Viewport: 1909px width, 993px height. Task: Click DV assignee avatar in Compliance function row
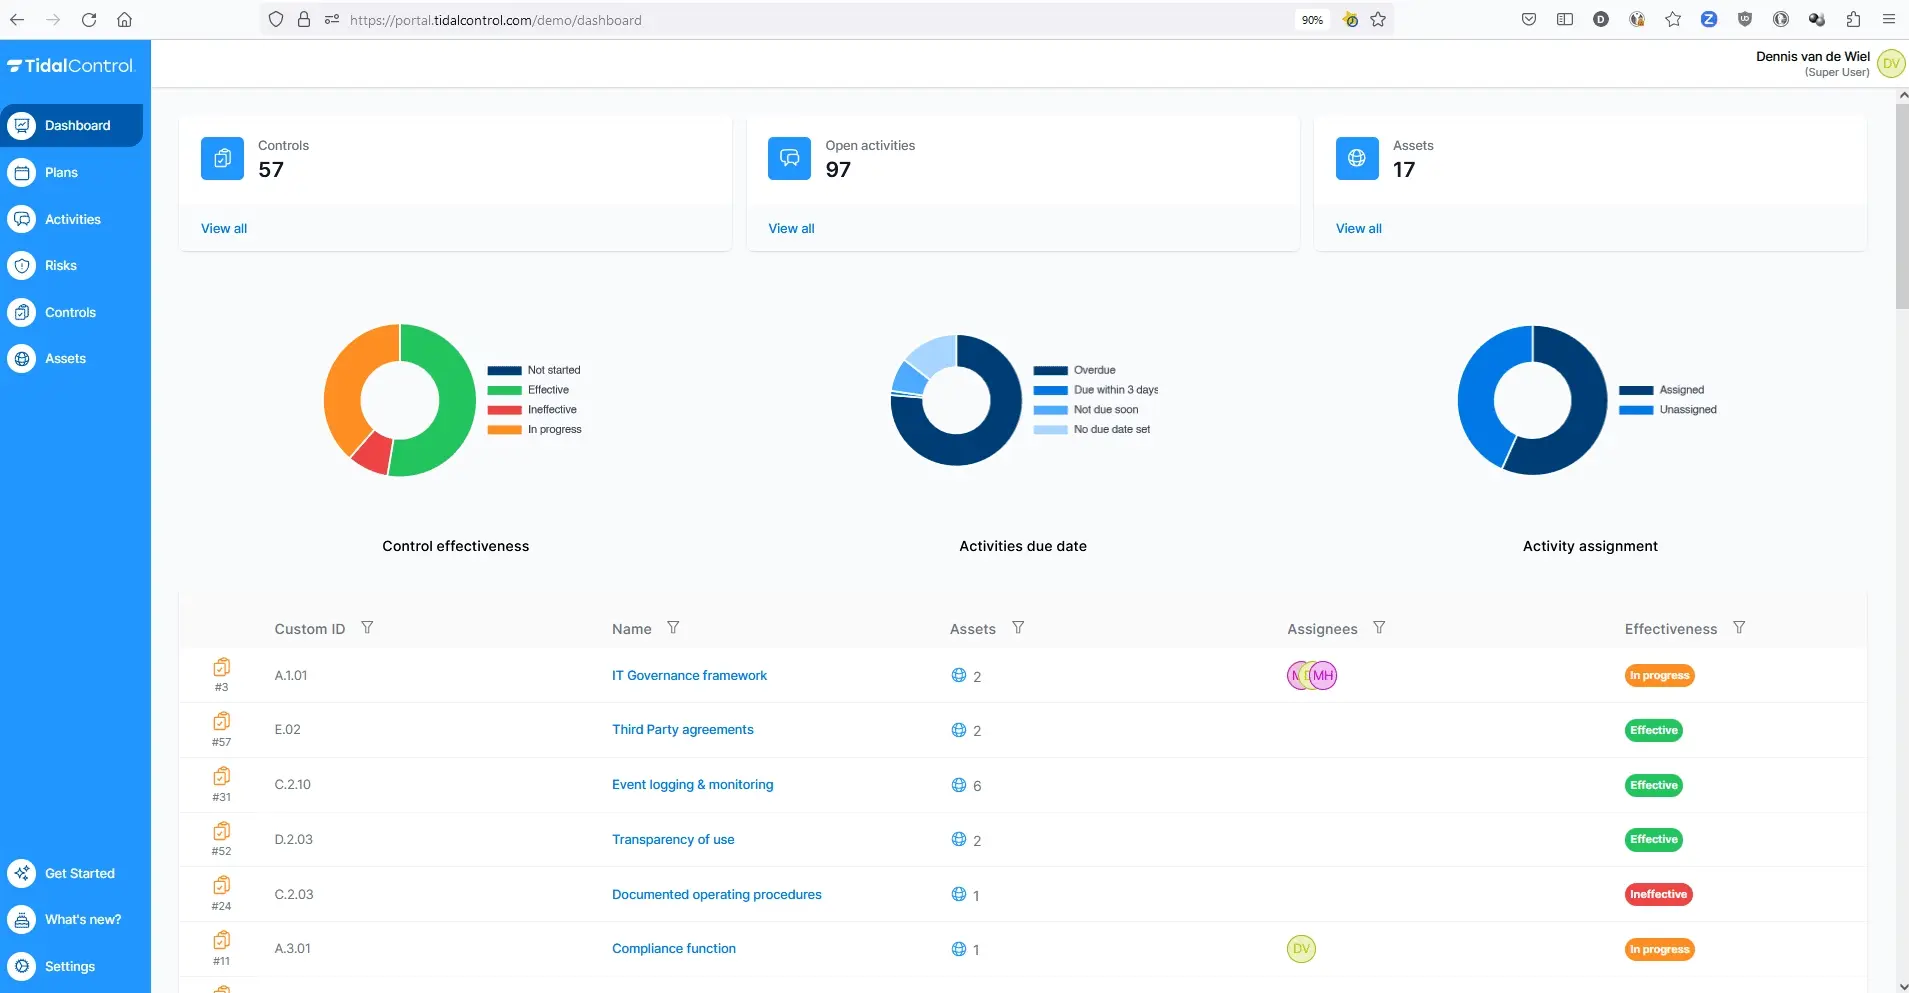[1301, 949]
